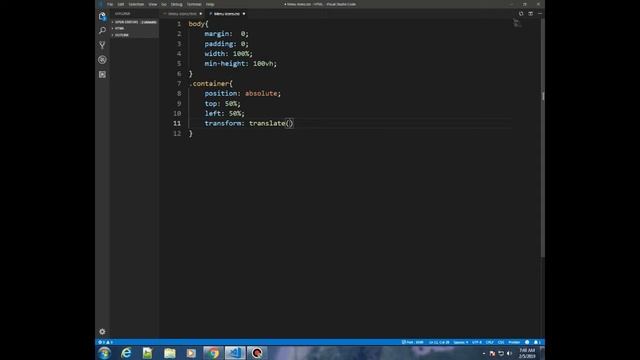Open the Extensions view in the activity bar
The width and height of the screenshot is (640, 360).
[x=102, y=74]
